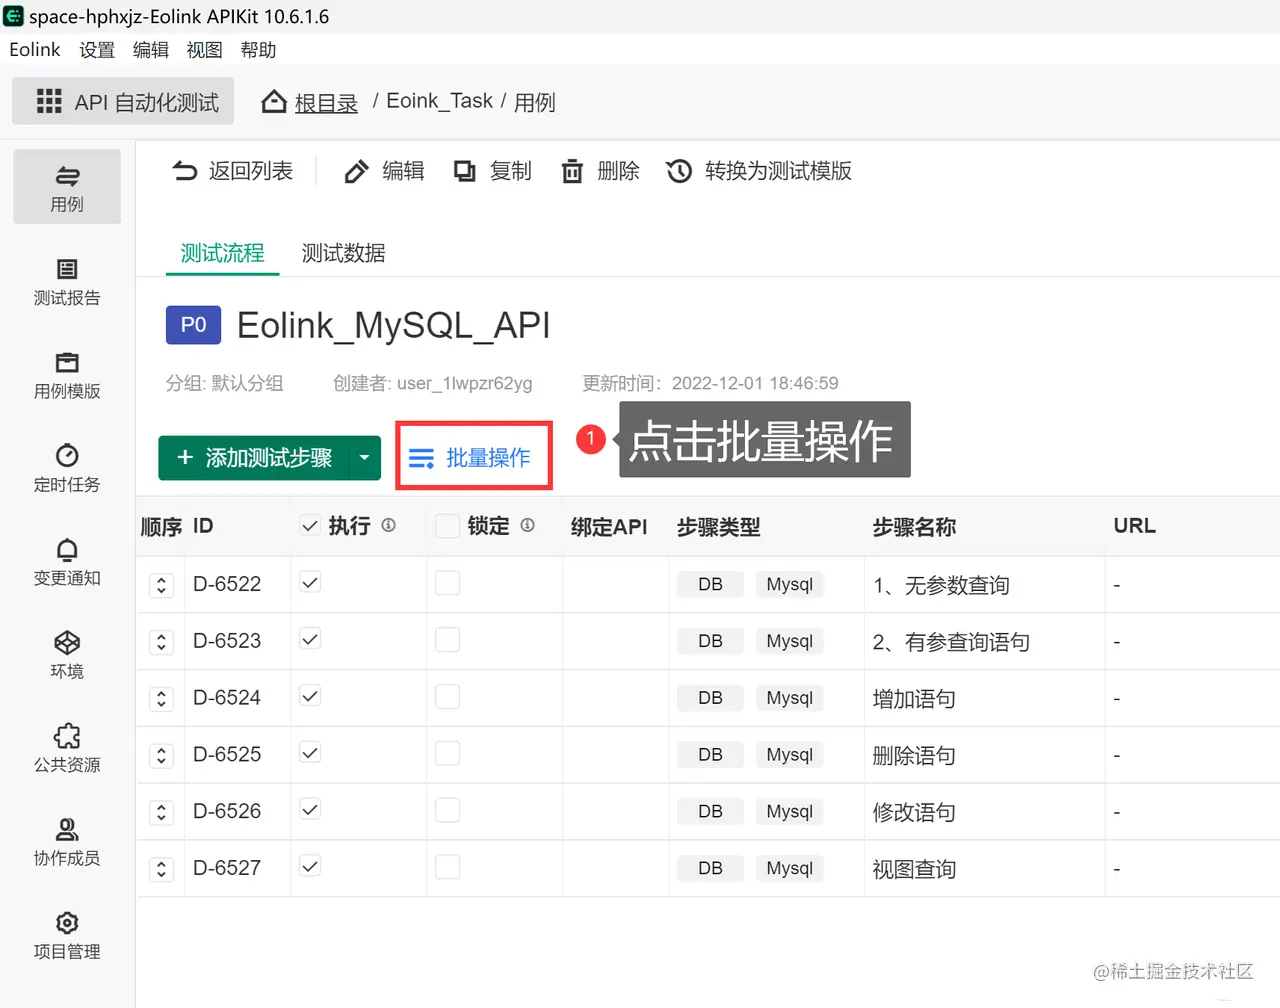Viewport: 1280px width, 1008px height.
Task: Reorder handle for row D-6524
Action: [x=162, y=699]
